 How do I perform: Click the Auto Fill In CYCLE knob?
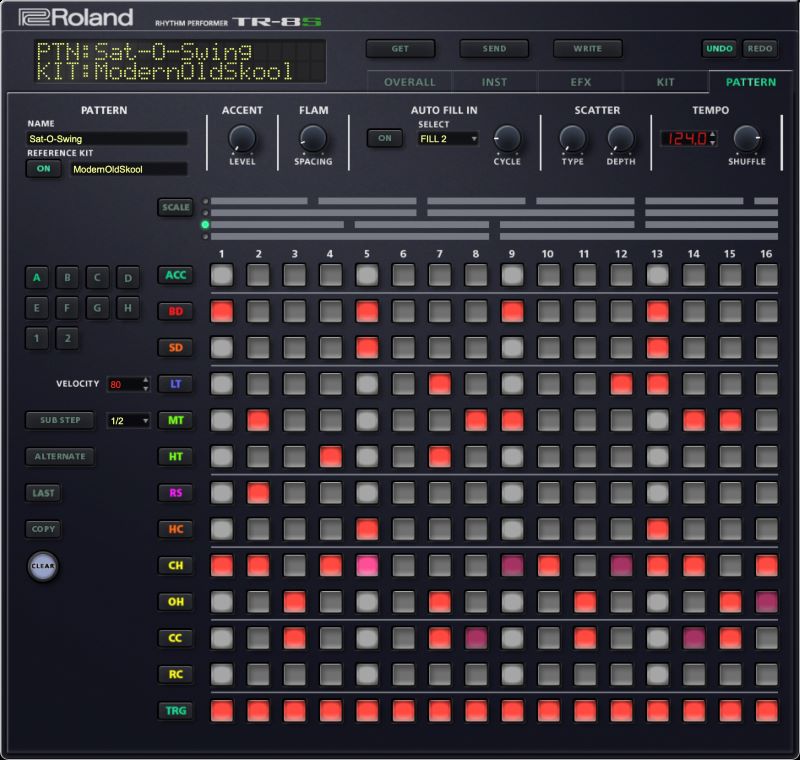point(507,138)
